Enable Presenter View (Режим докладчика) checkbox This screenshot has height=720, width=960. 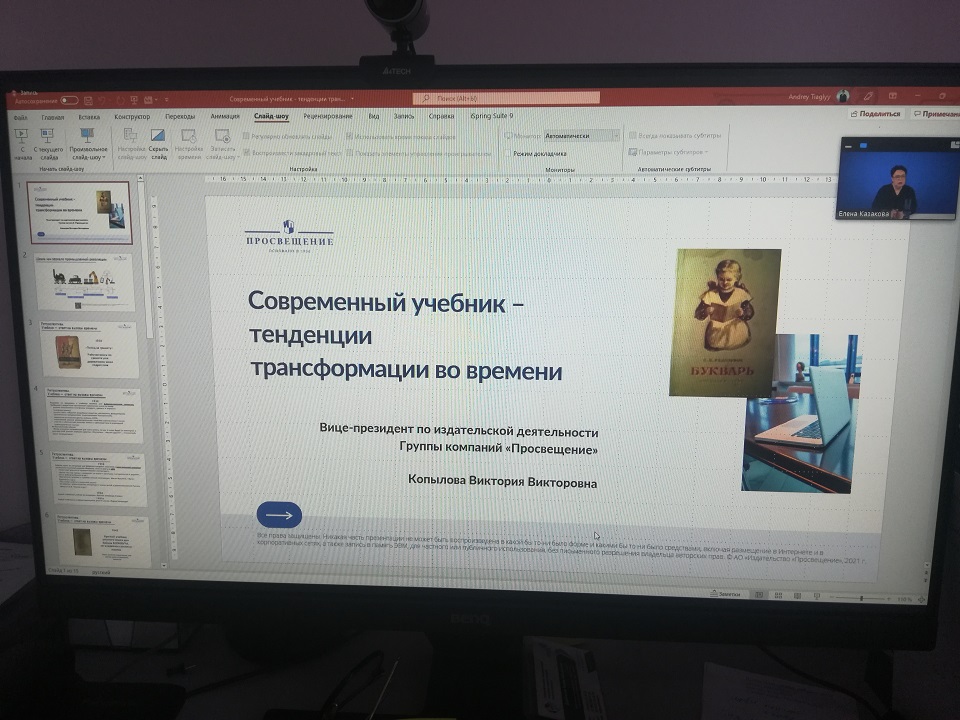point(508,154)
